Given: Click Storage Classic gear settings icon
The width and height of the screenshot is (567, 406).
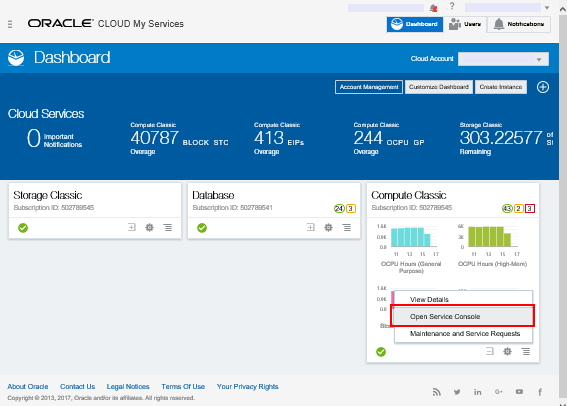Looking at the screenshot, I should point(149,227).
